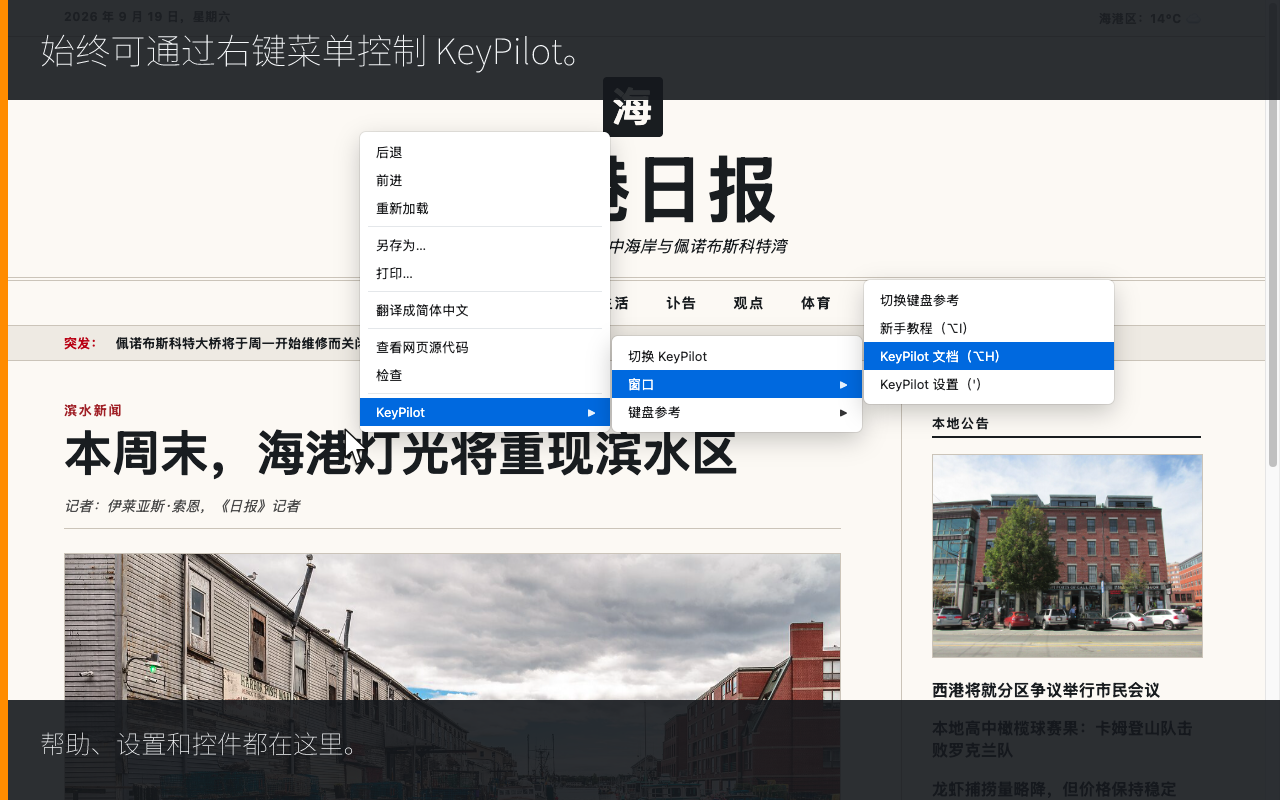
Task: Click the 海 newspaper logo icon
Action: click(633, 107)
